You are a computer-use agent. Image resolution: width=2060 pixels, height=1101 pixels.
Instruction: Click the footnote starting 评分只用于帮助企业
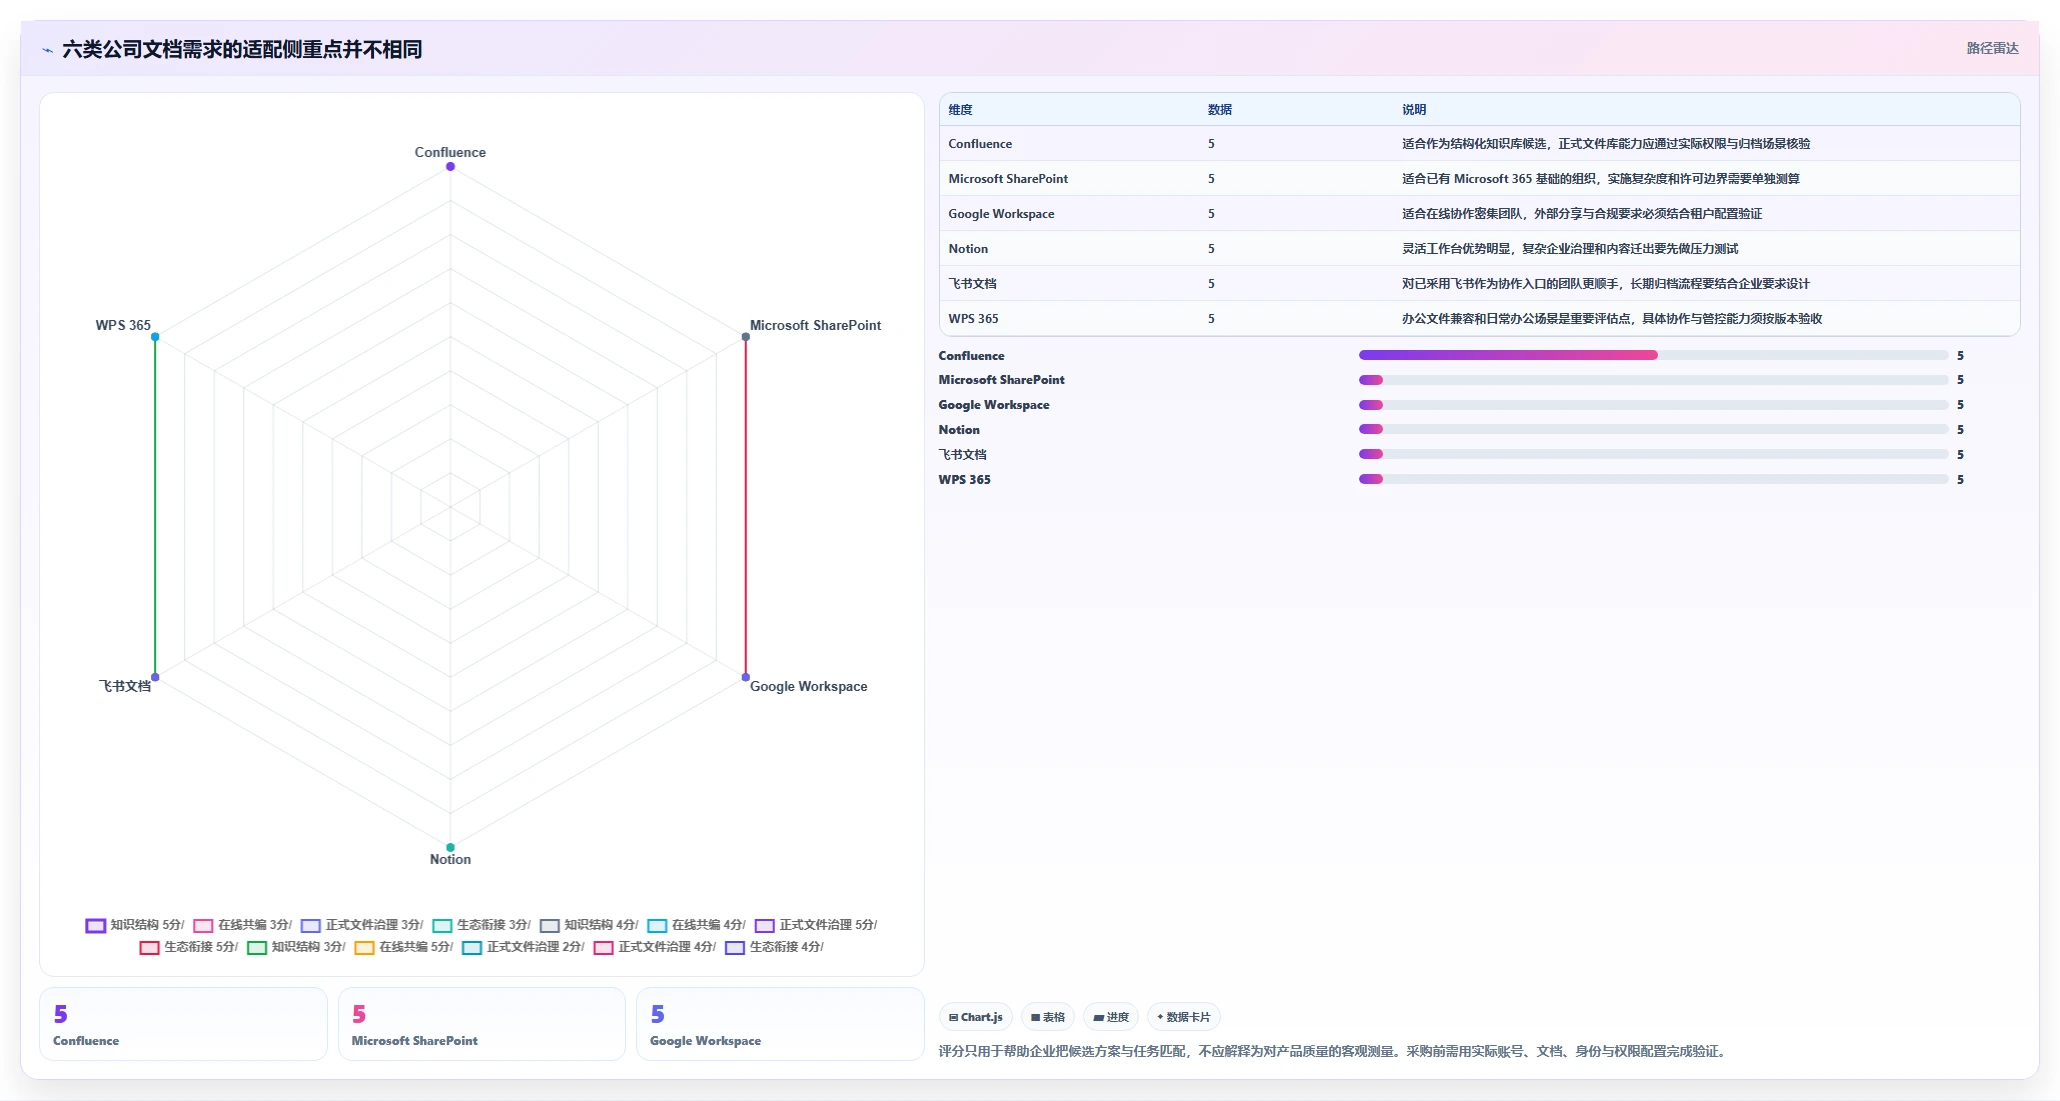pos(1334,1051)
